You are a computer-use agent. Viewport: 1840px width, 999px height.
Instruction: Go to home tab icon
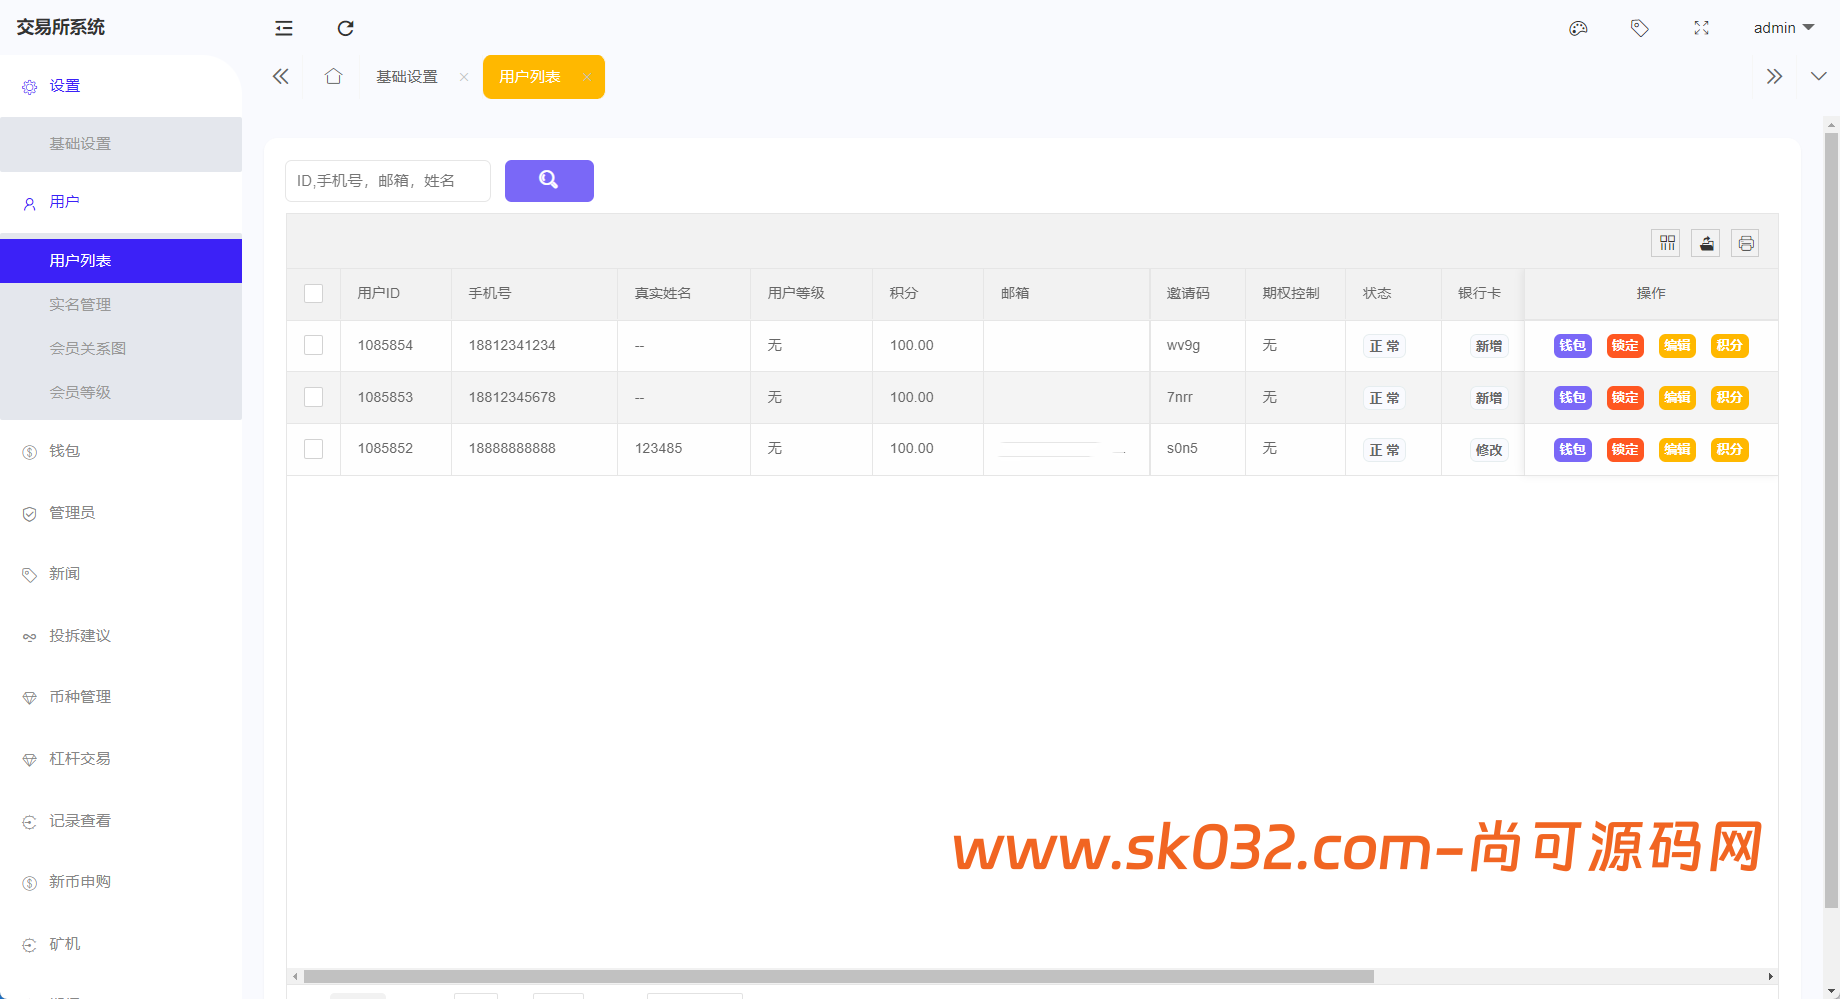pyautogui.click(x=333, y=77)
